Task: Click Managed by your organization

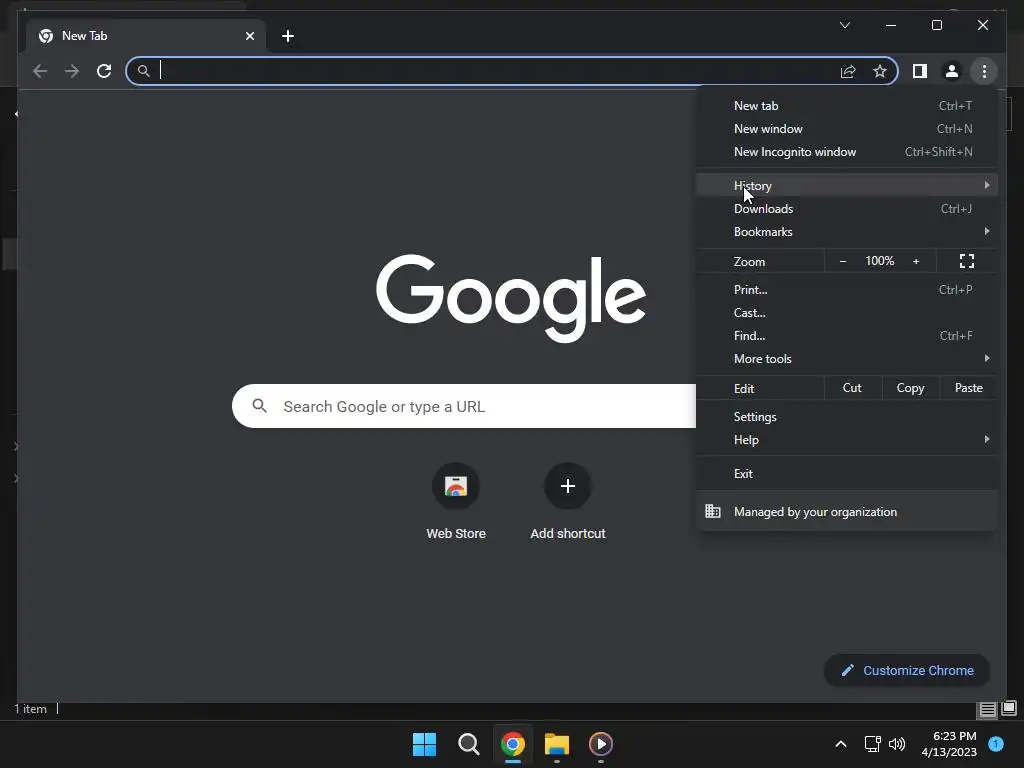Action: point(846,511)
